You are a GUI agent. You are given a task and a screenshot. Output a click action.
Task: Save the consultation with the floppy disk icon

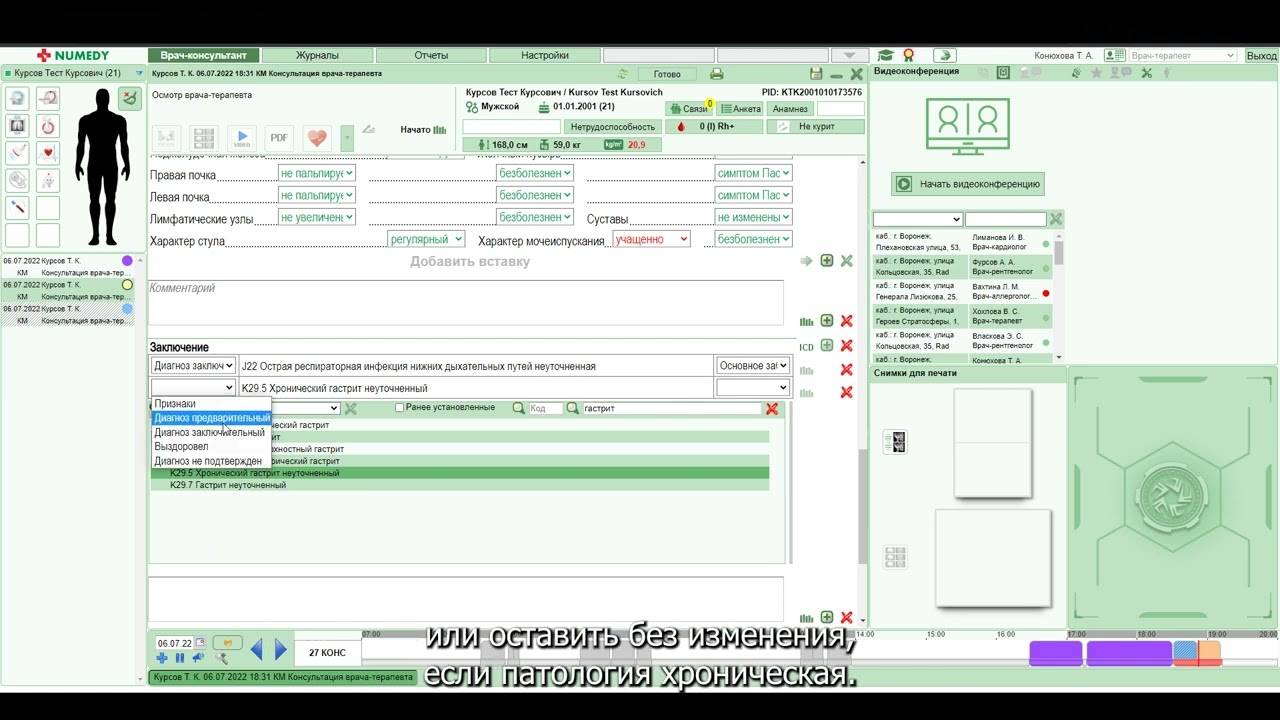point(816,74)
